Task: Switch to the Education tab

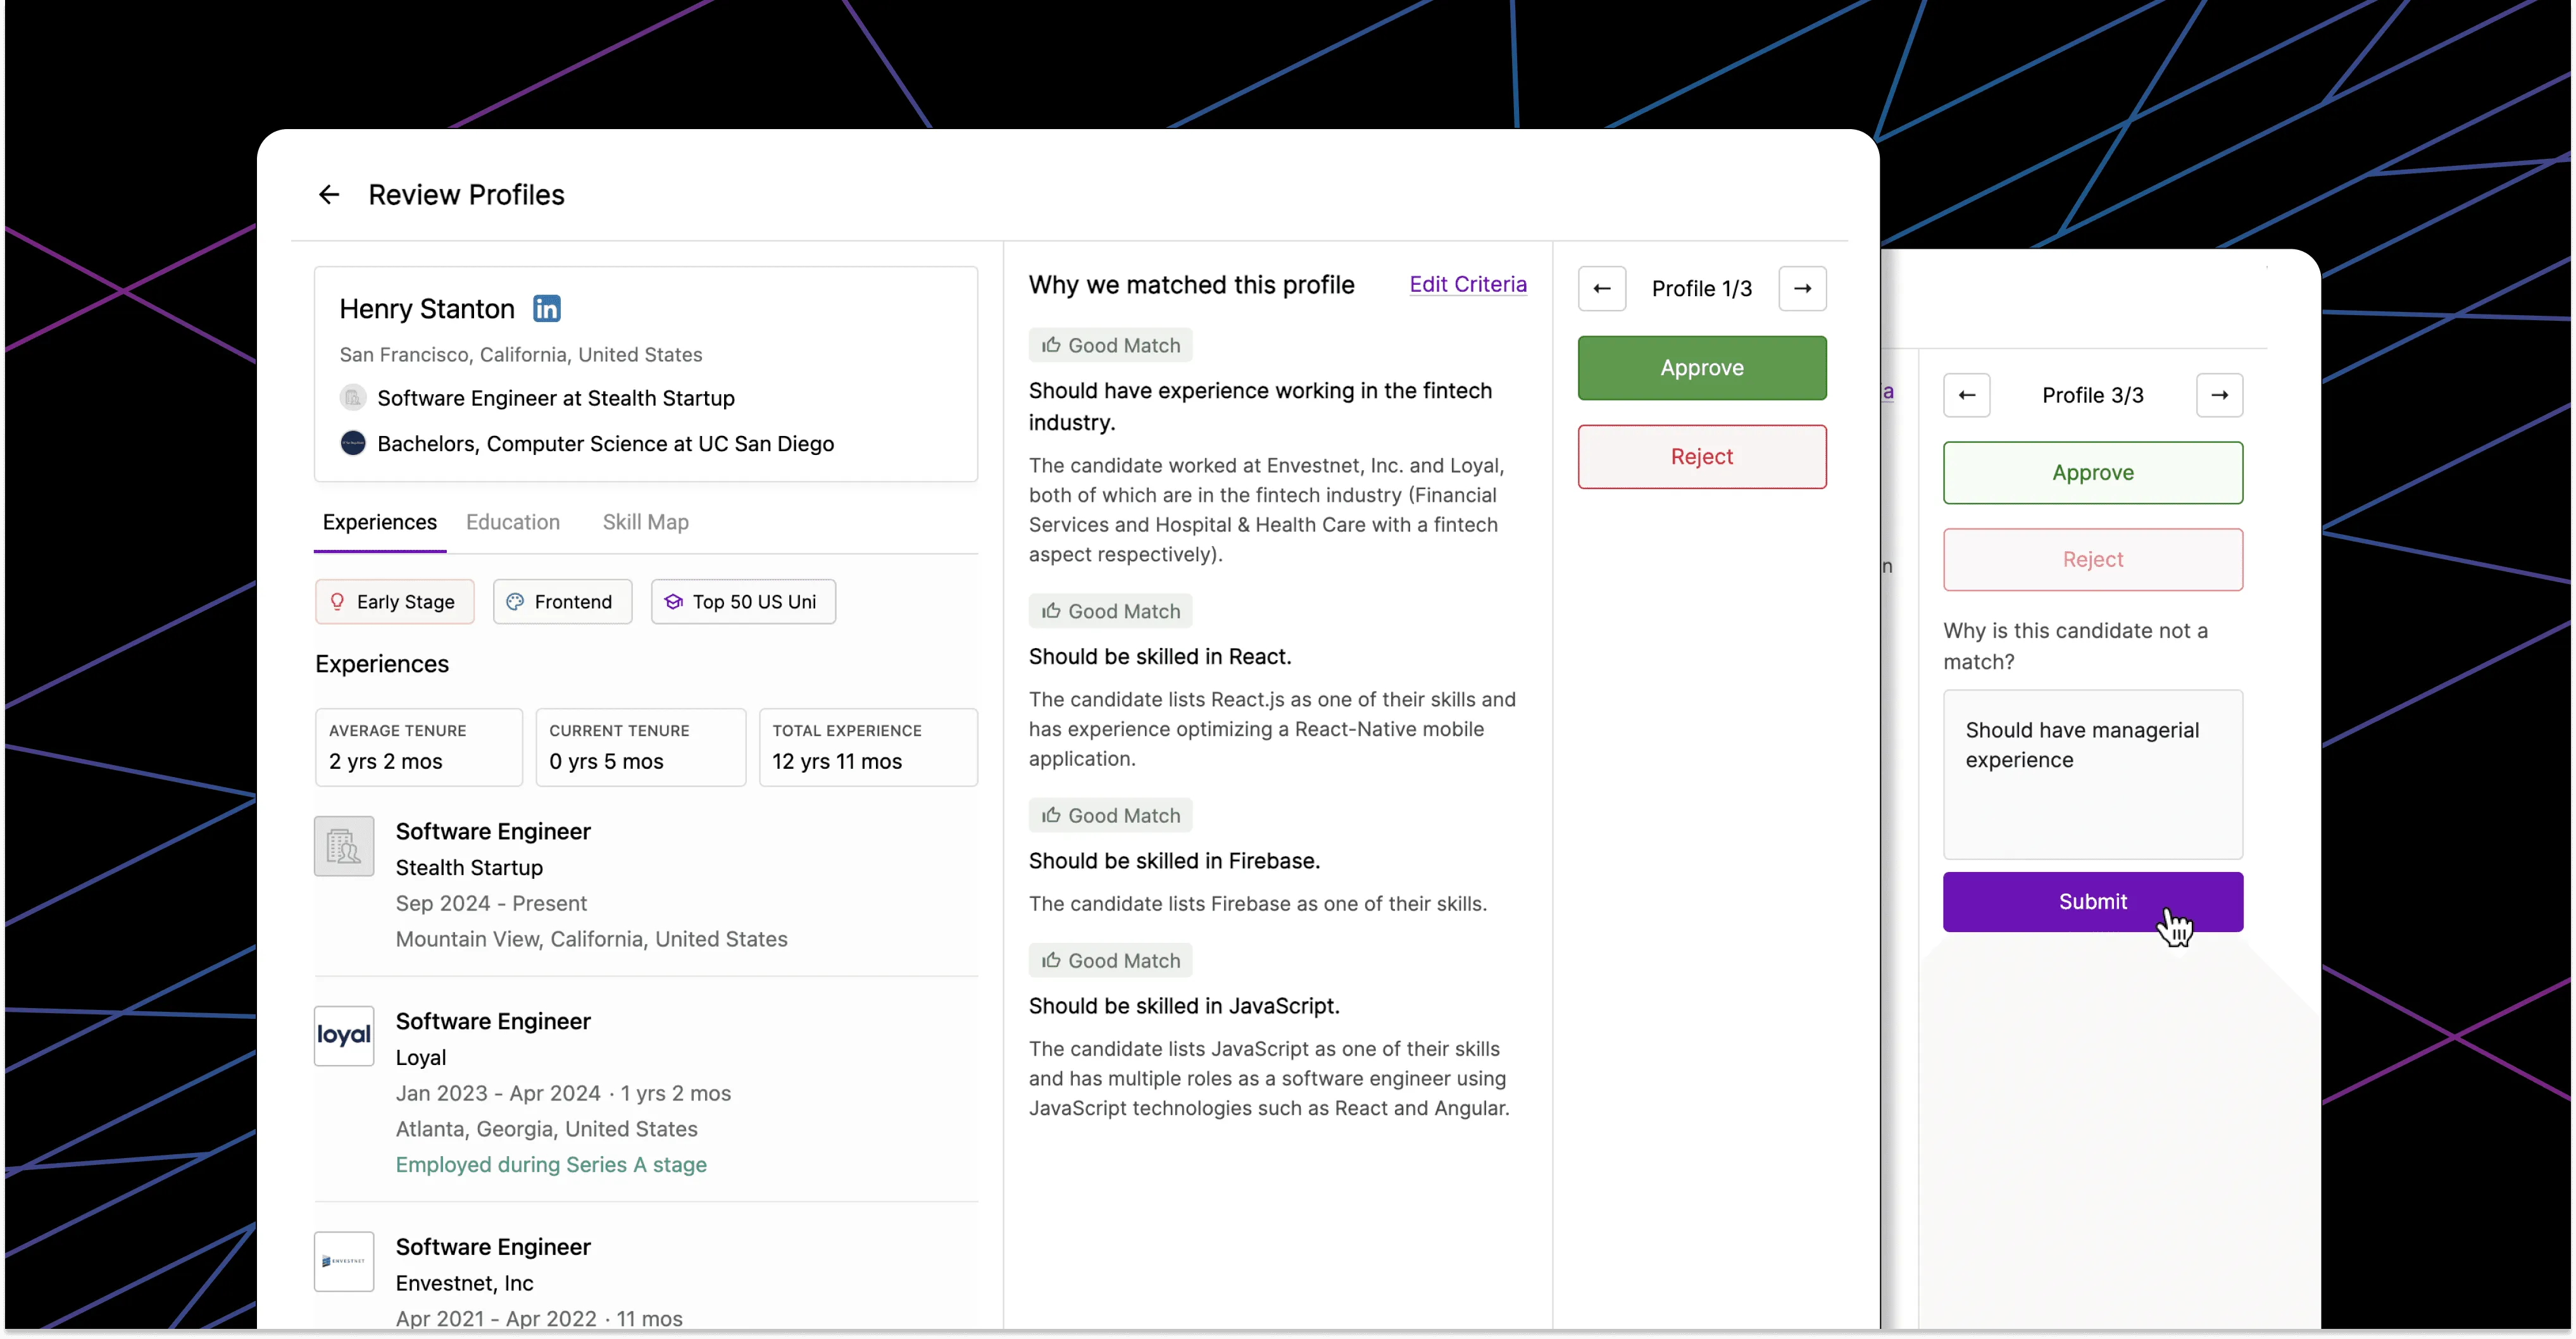Action: tap(513, 522)
